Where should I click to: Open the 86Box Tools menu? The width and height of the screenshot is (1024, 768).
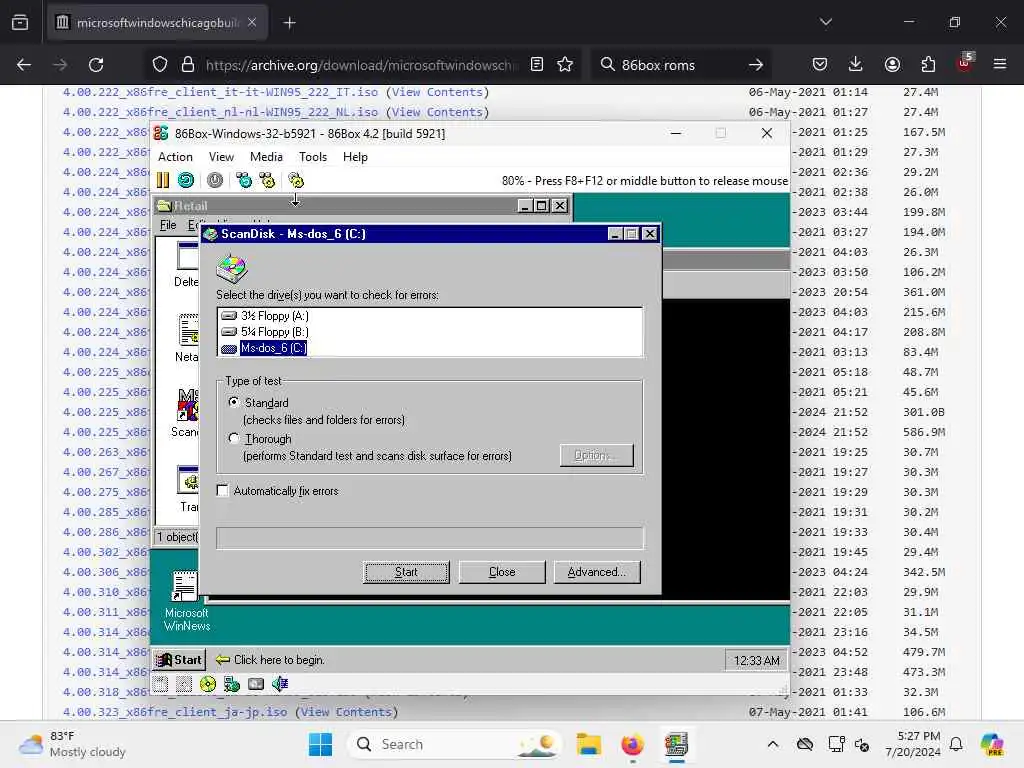pos(313,157)
